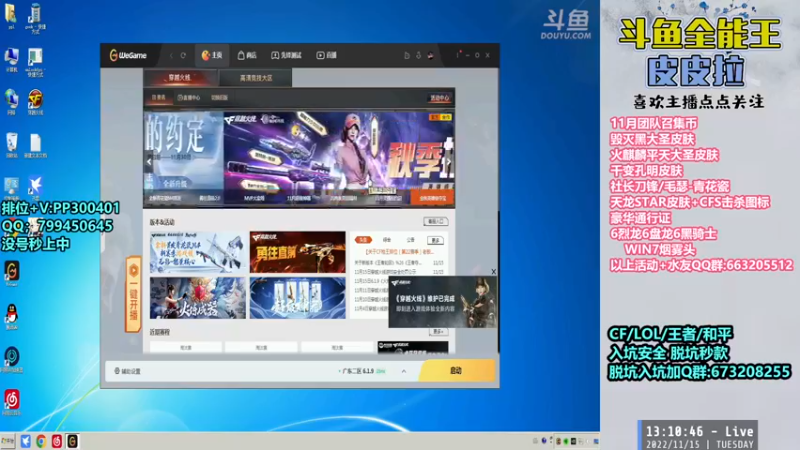Select the orange highlighted news tab

(x=363, y=240)
